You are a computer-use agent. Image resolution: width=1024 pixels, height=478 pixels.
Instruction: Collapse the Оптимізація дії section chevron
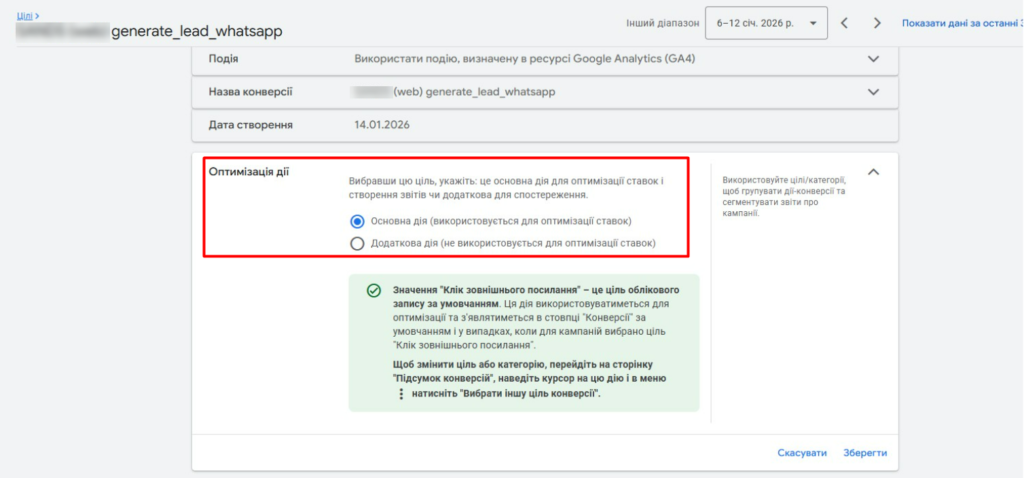(x=873, y=172)
